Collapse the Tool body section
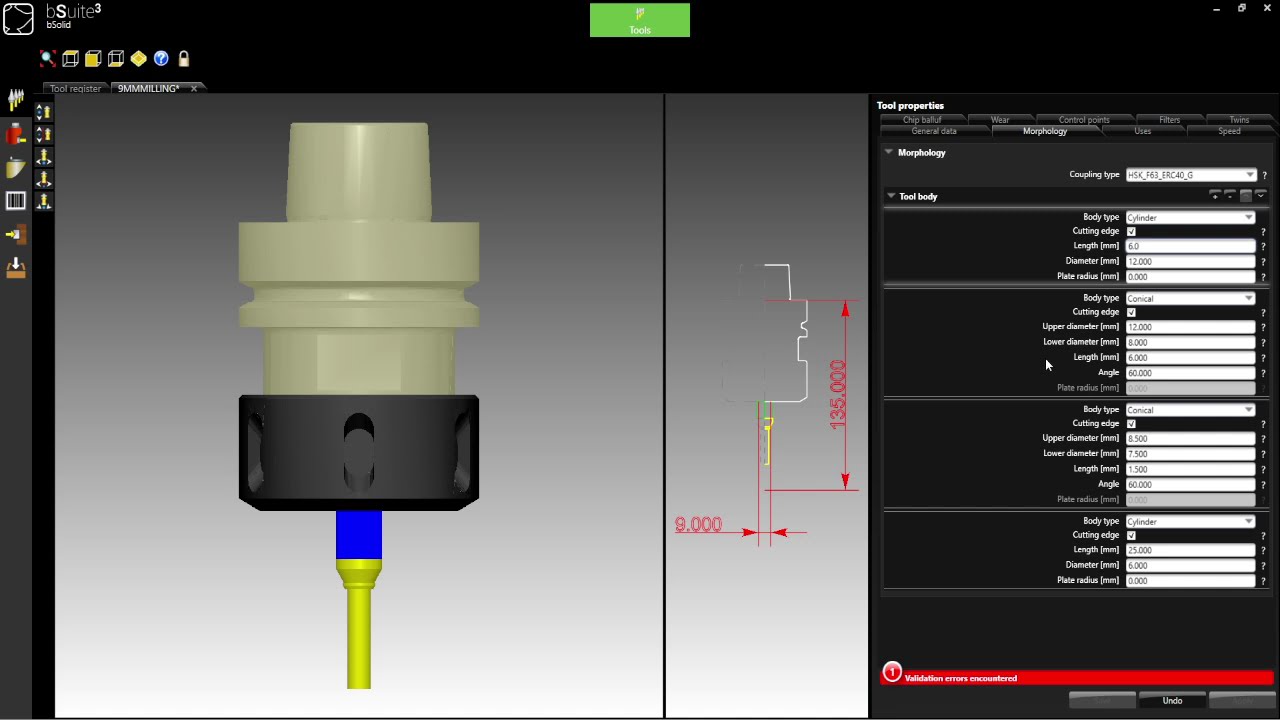Viewport: 1280px width, 720px height. point(891,196)
